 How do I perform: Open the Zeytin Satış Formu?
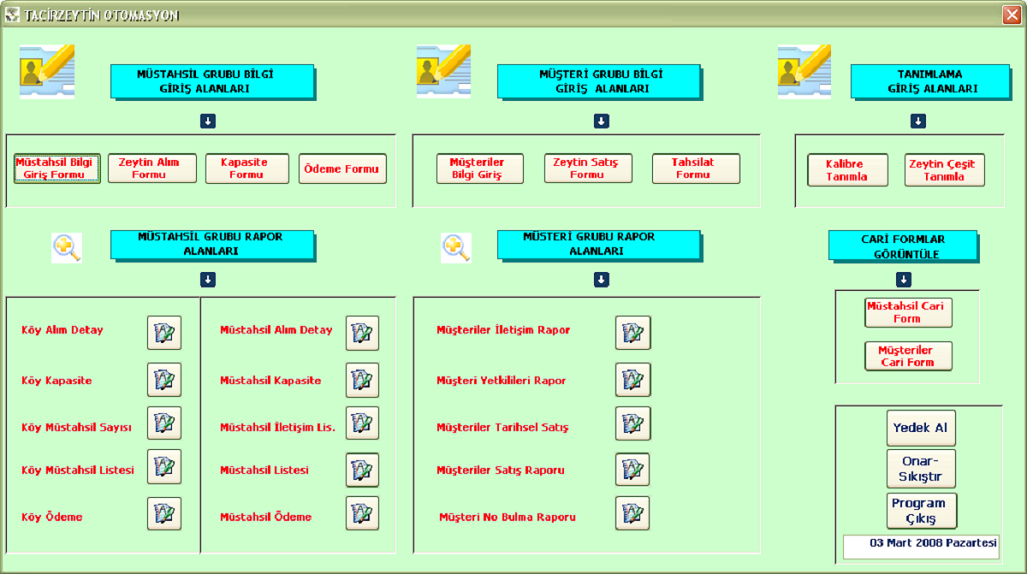click(588, 168)
